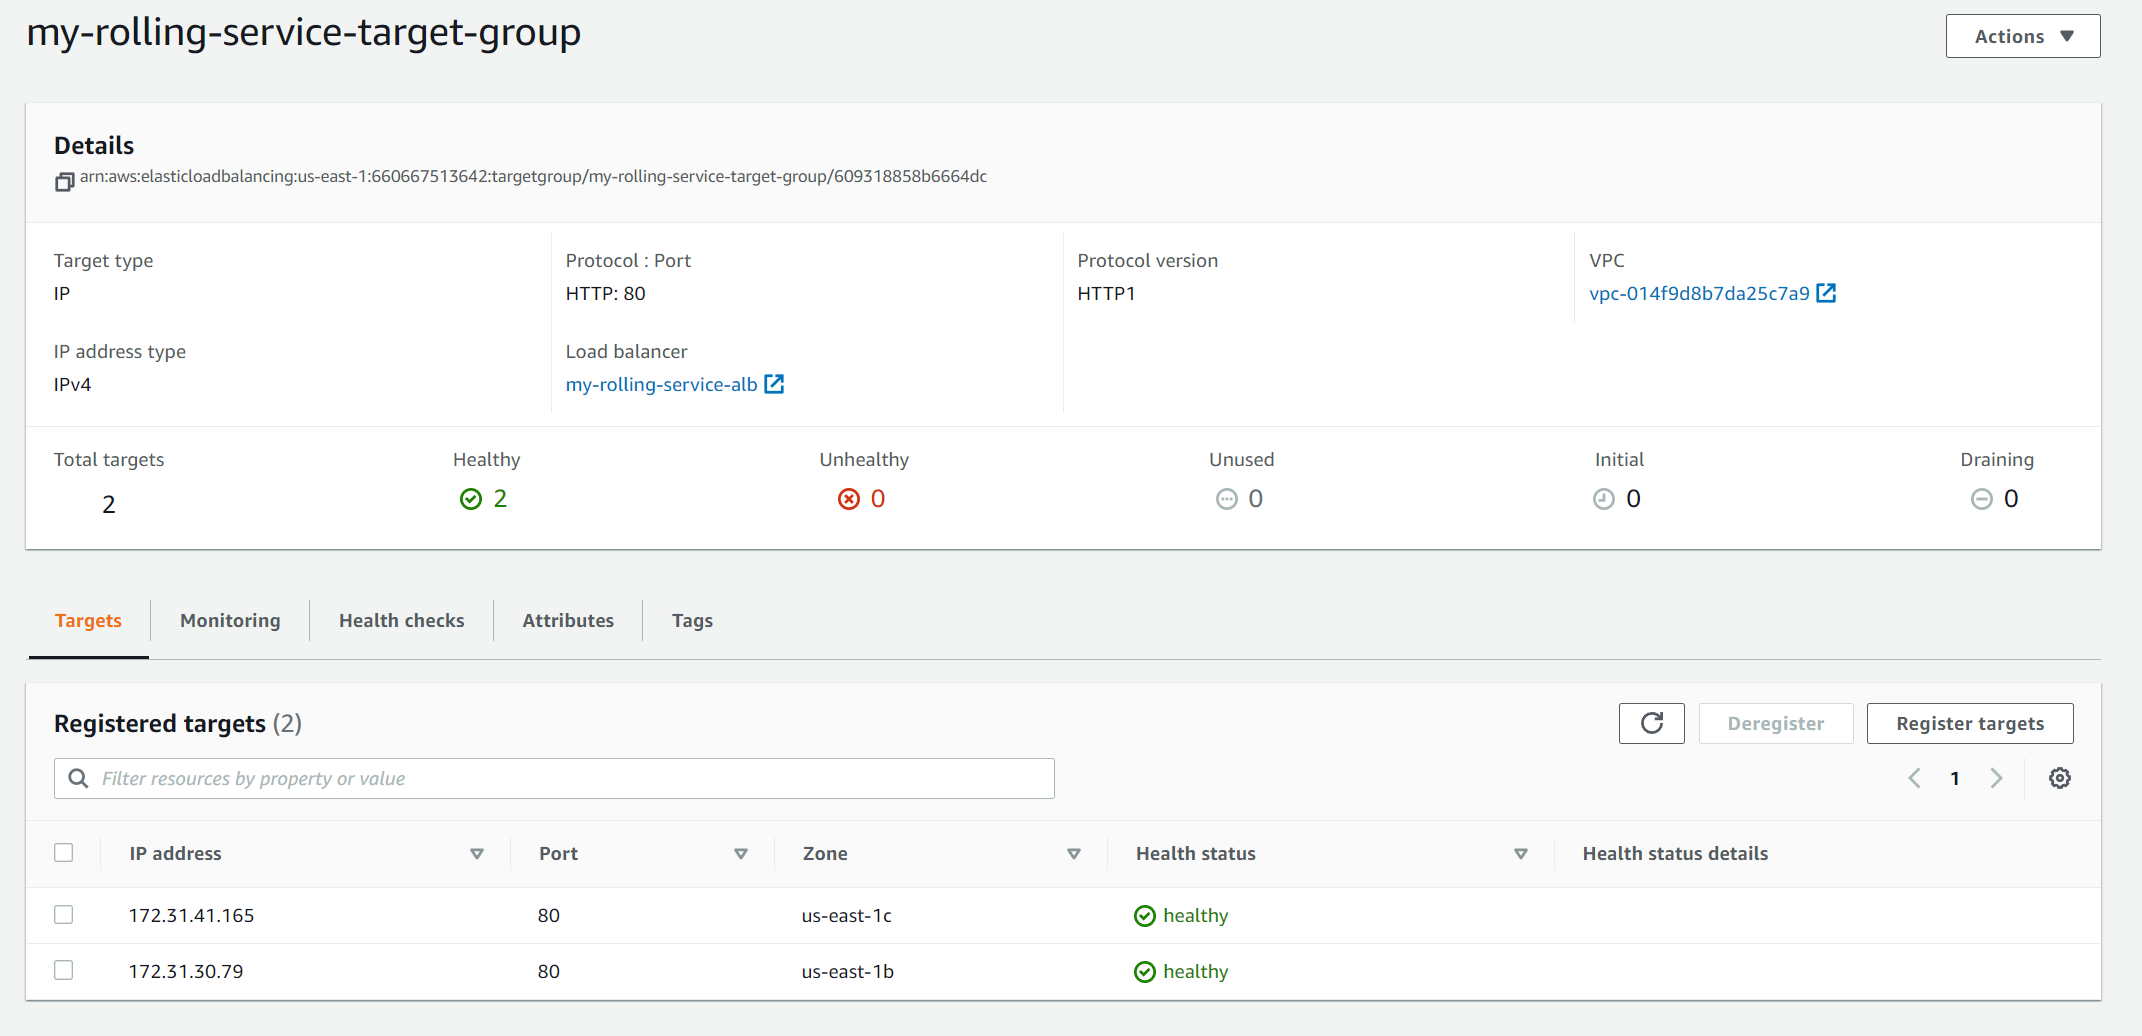
Task: Open the Monitoring tab
Action: [x=229, y=620]
